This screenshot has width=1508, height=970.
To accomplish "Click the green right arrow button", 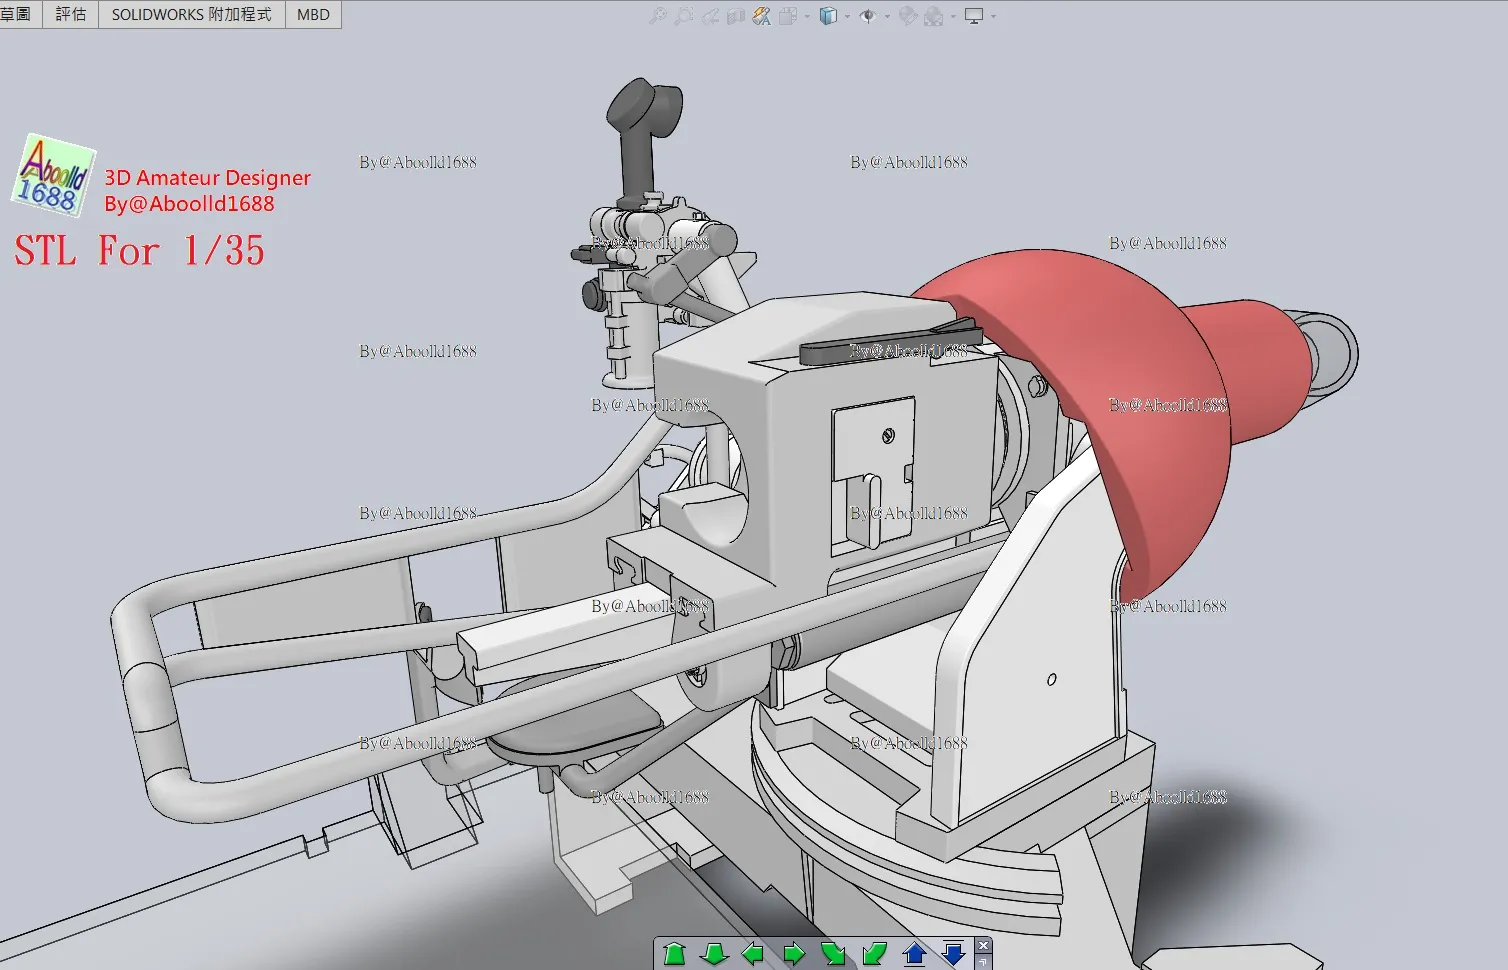I will [794, 954].
